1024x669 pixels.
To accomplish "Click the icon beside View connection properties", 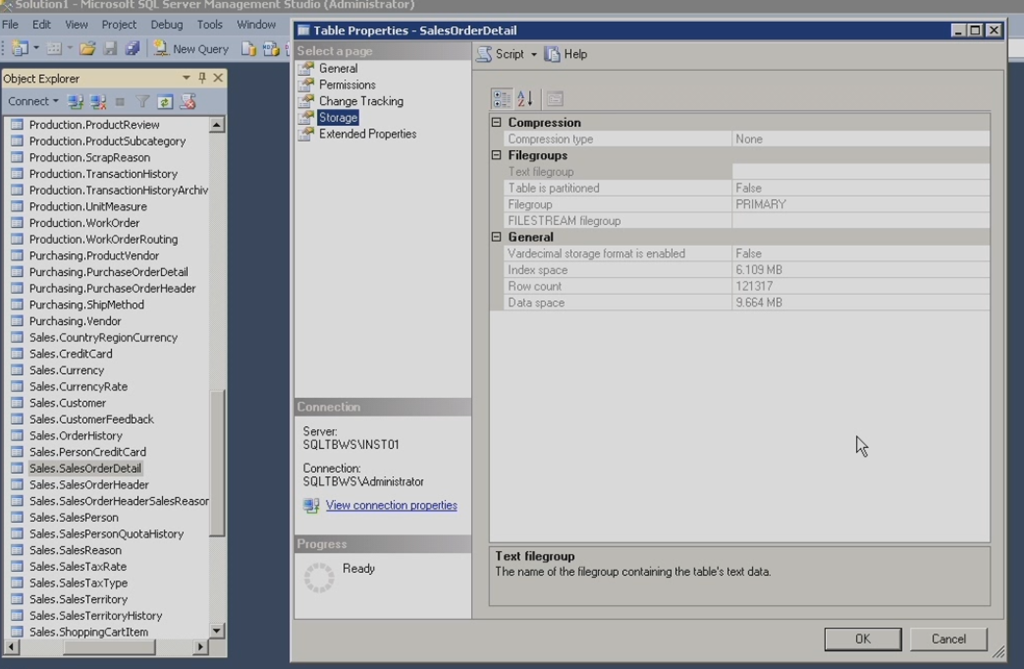I will point(312,505).
